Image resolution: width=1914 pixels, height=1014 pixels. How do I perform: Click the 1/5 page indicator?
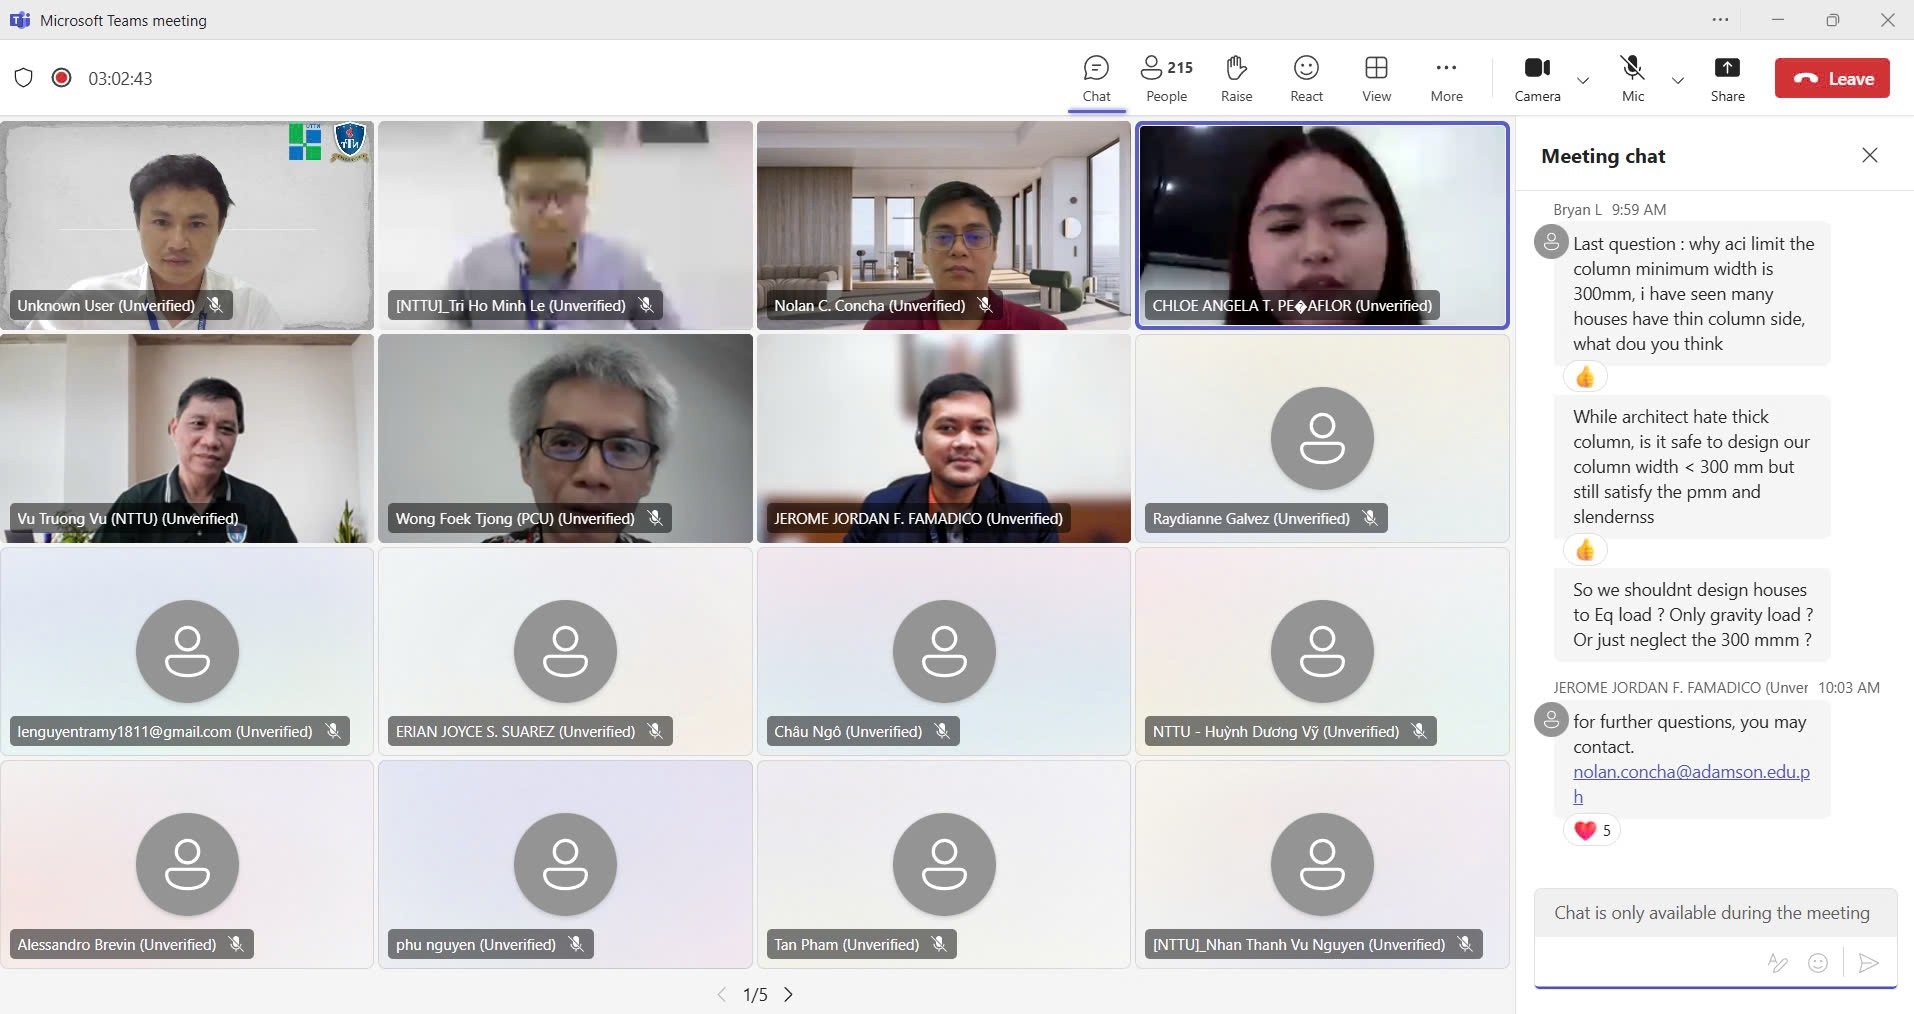click(x=755, y=995)
